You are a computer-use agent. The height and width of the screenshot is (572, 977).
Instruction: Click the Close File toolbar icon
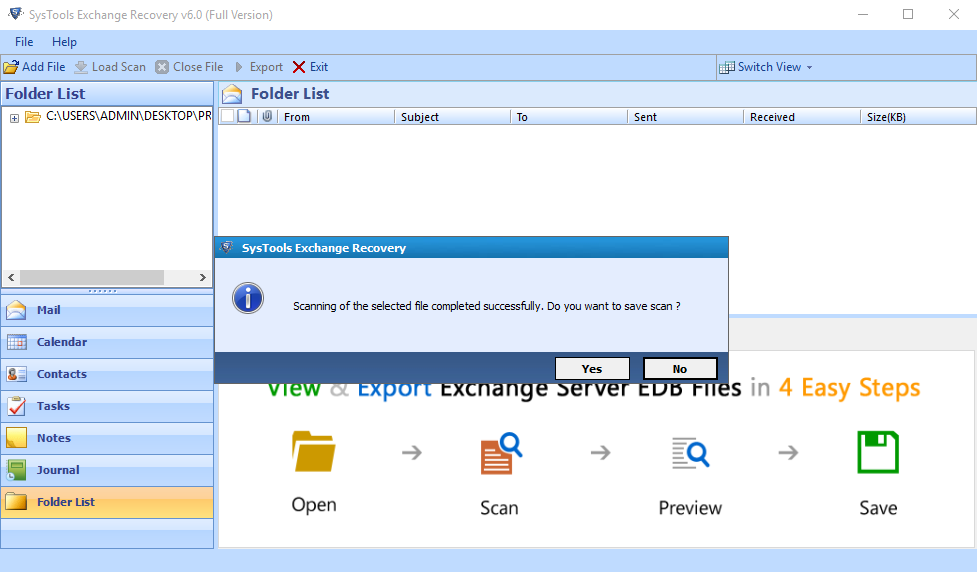[x=162, y=67]
